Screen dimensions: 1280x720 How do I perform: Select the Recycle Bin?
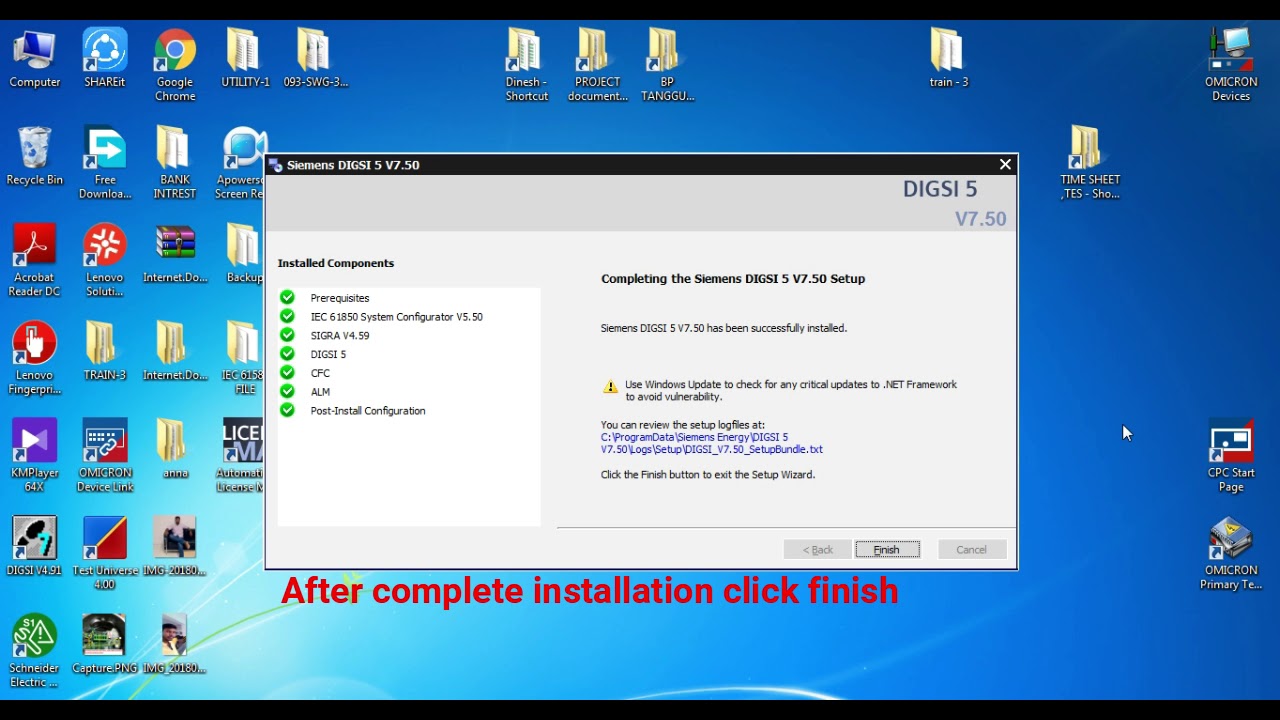[35, 157]
